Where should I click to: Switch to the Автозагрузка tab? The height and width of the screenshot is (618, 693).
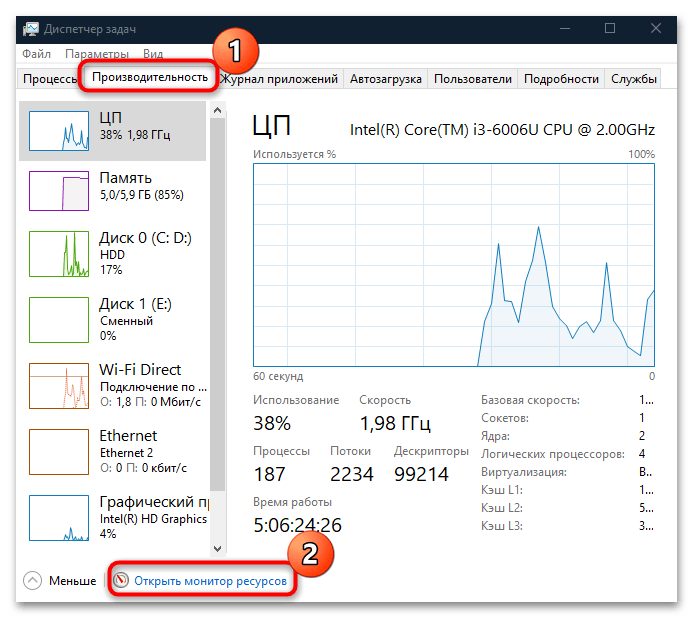385,79
